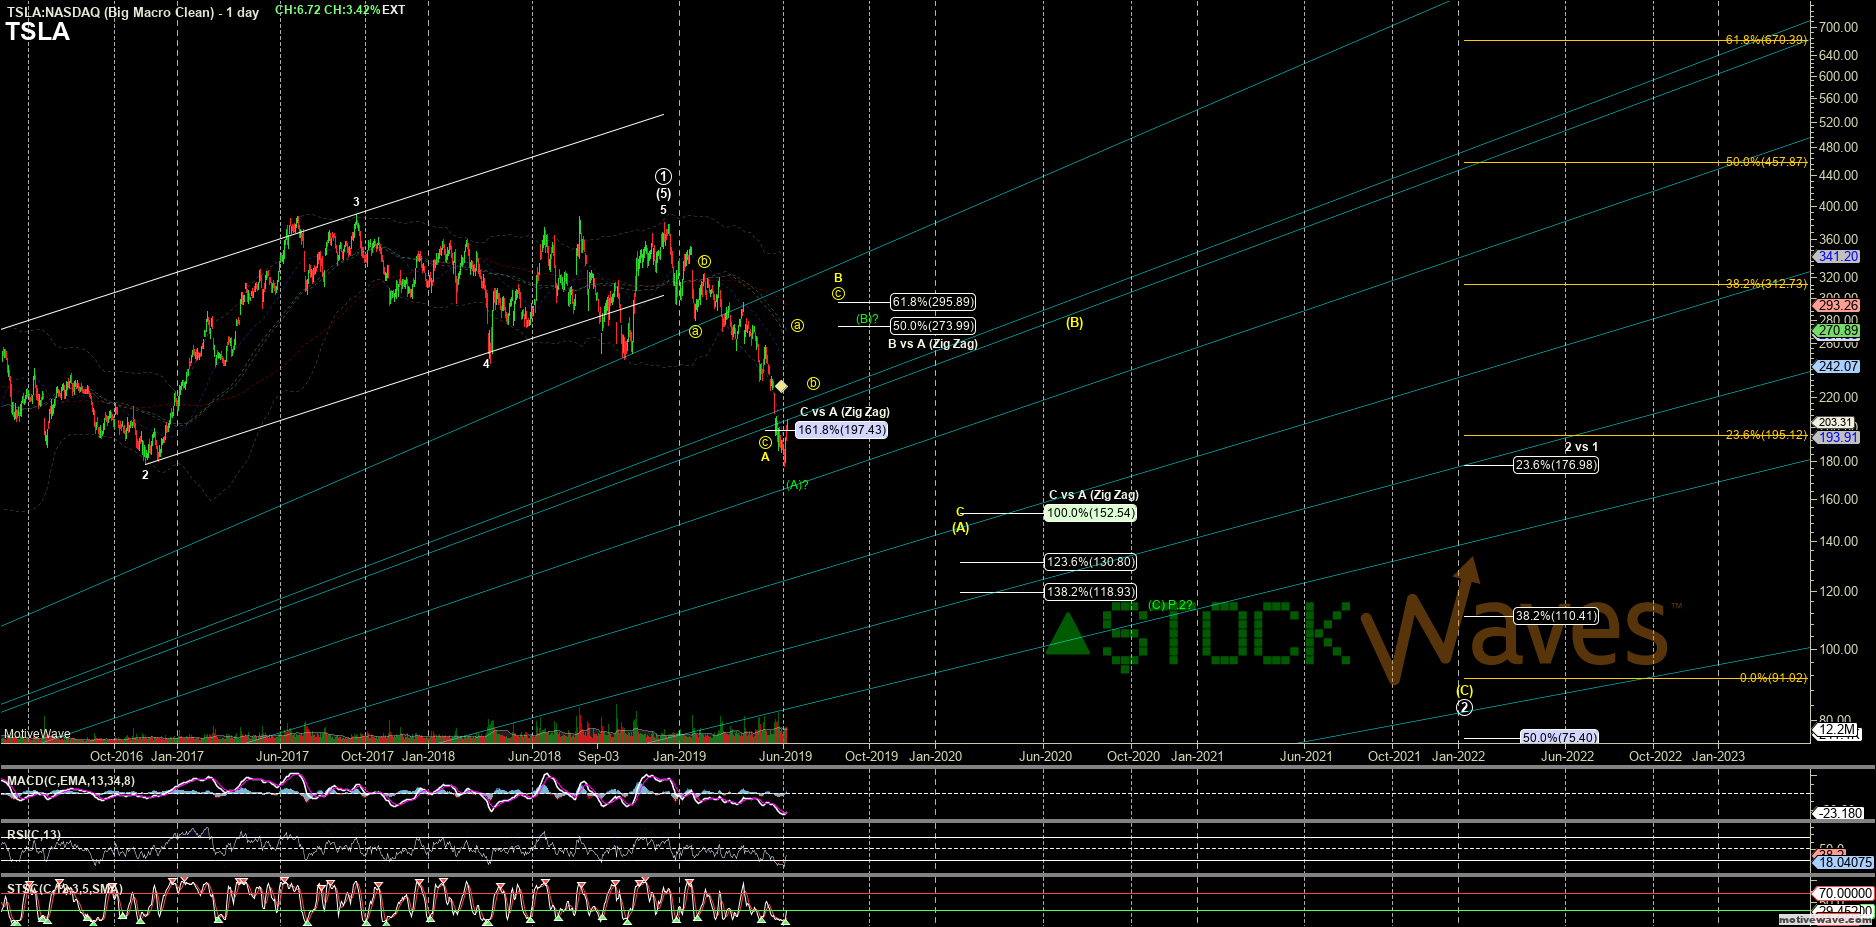Click Oct-2020 on the time axis
This screenshot has width=1876, height=927.
tap(1133, 756)
